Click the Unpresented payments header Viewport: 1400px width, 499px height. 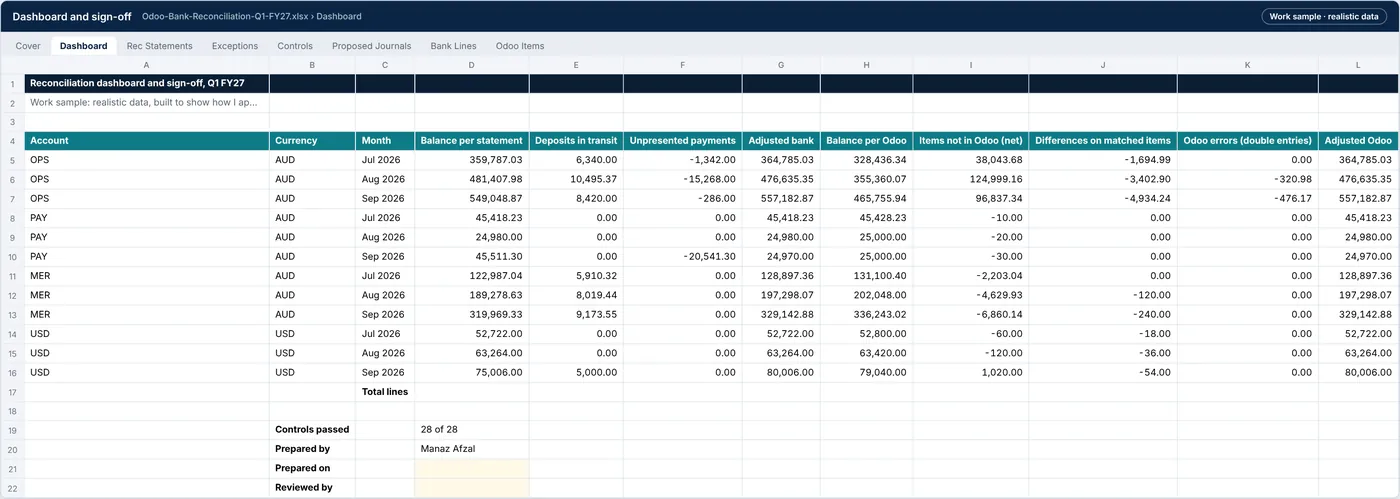[683, 141]
